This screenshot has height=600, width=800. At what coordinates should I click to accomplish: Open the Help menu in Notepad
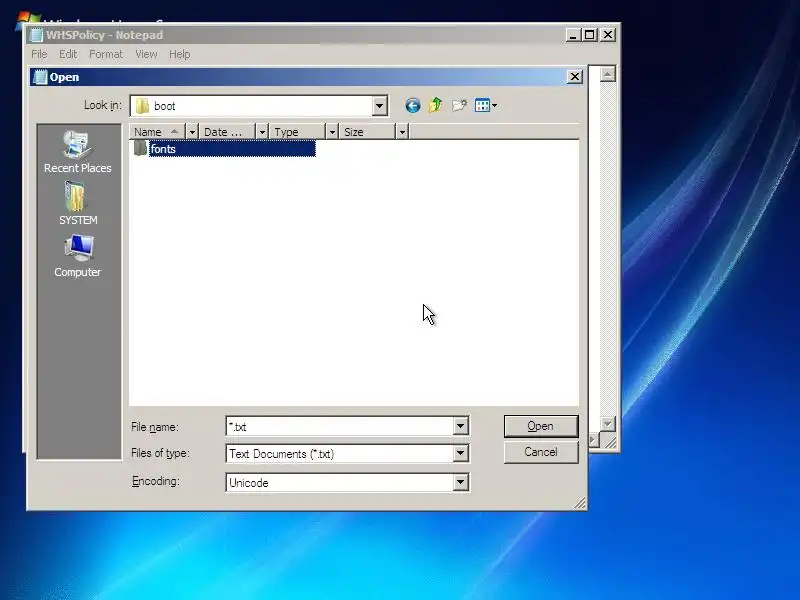point(180,54)
